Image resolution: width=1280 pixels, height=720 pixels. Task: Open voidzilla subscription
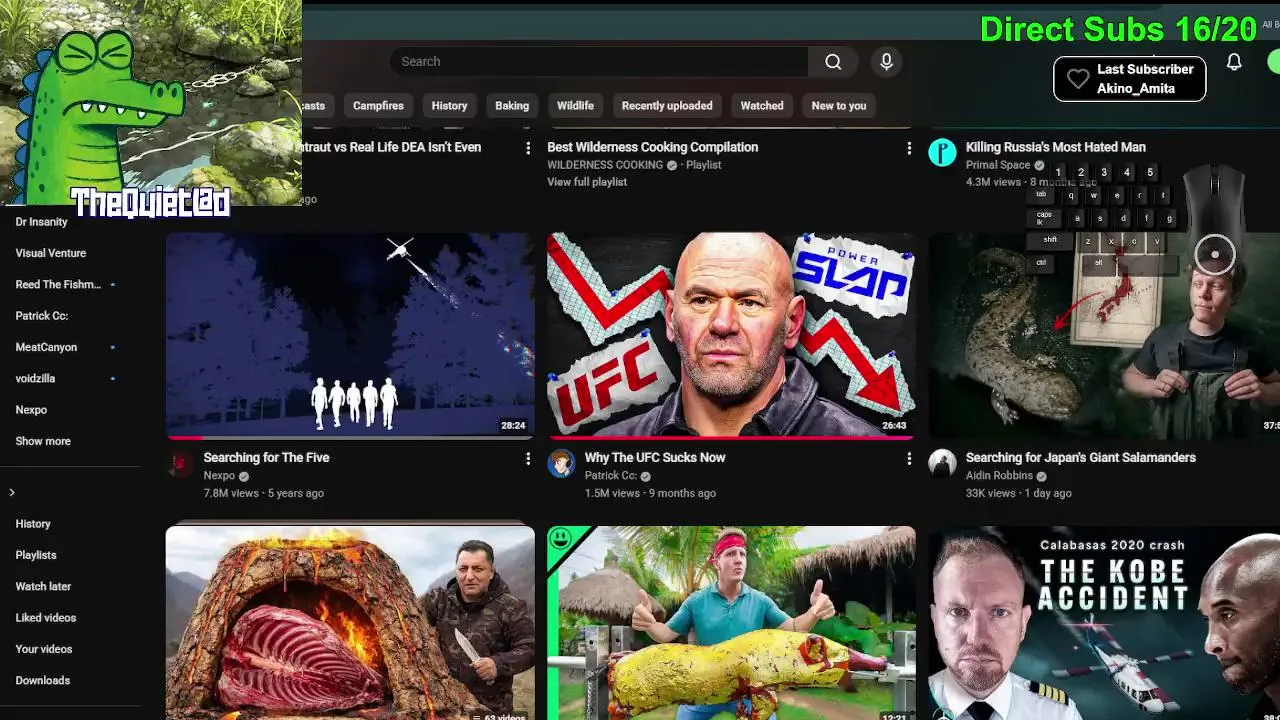coord(35,379)
